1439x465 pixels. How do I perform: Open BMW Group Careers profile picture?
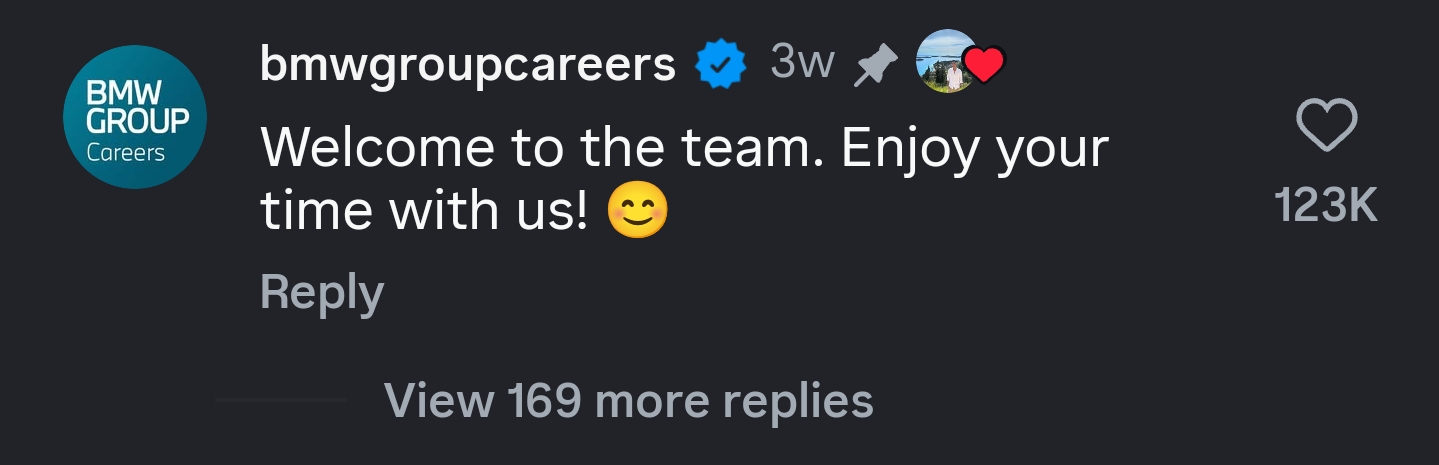pos(134,117)
